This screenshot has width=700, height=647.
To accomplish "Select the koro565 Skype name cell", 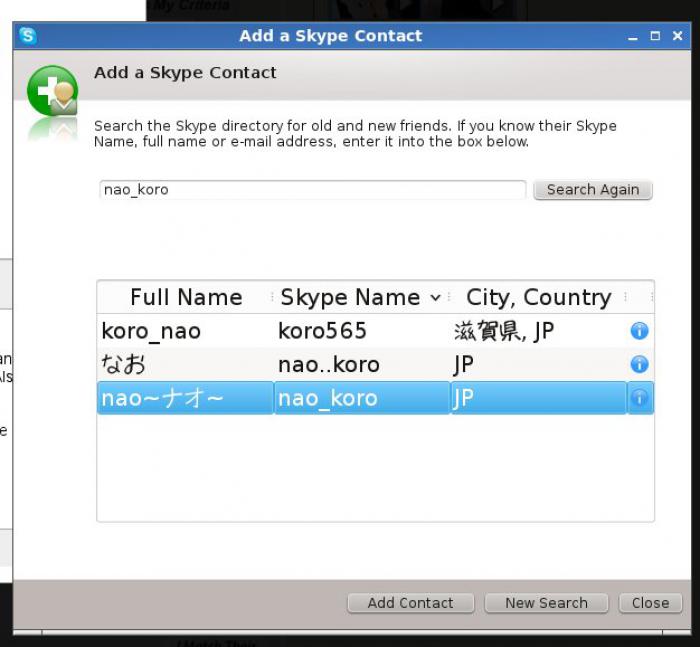I will [362, 331].
